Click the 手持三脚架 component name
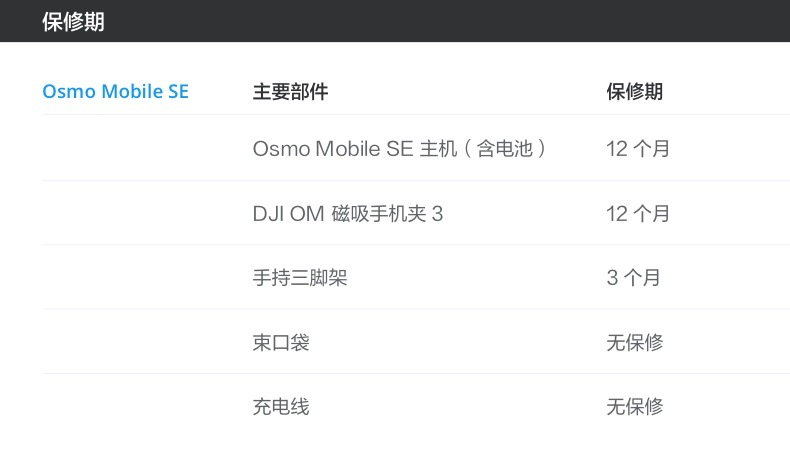The height and width of the screenshot is (471, 790). [x=300, y=278]
